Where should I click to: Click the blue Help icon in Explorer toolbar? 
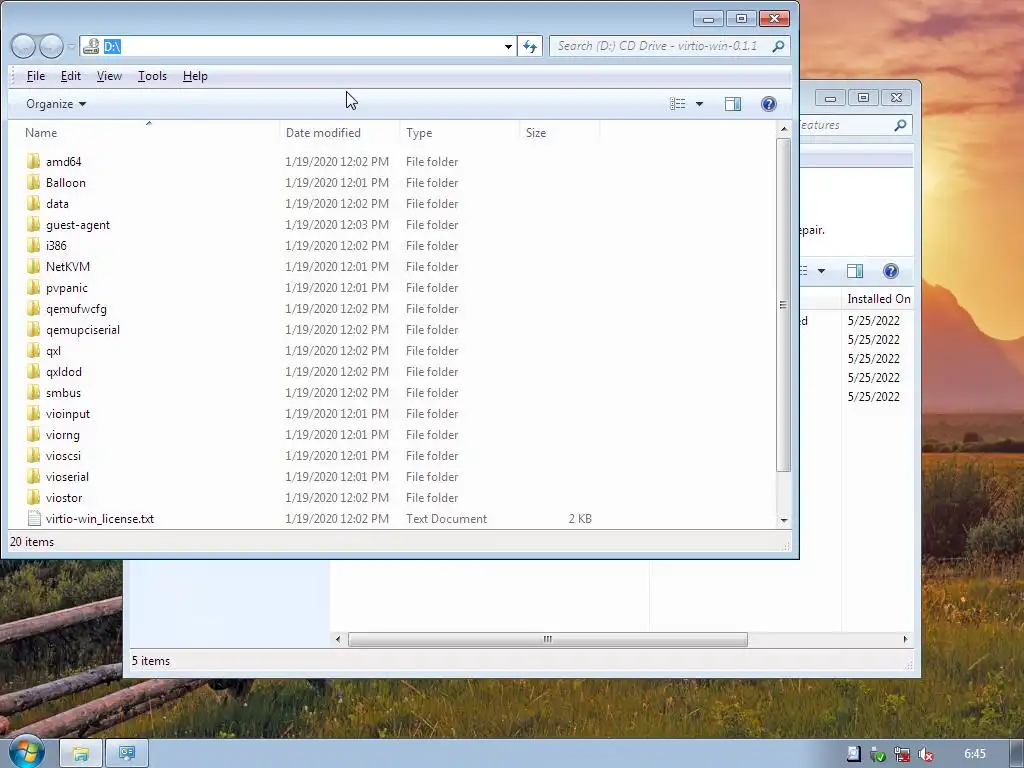769,104
